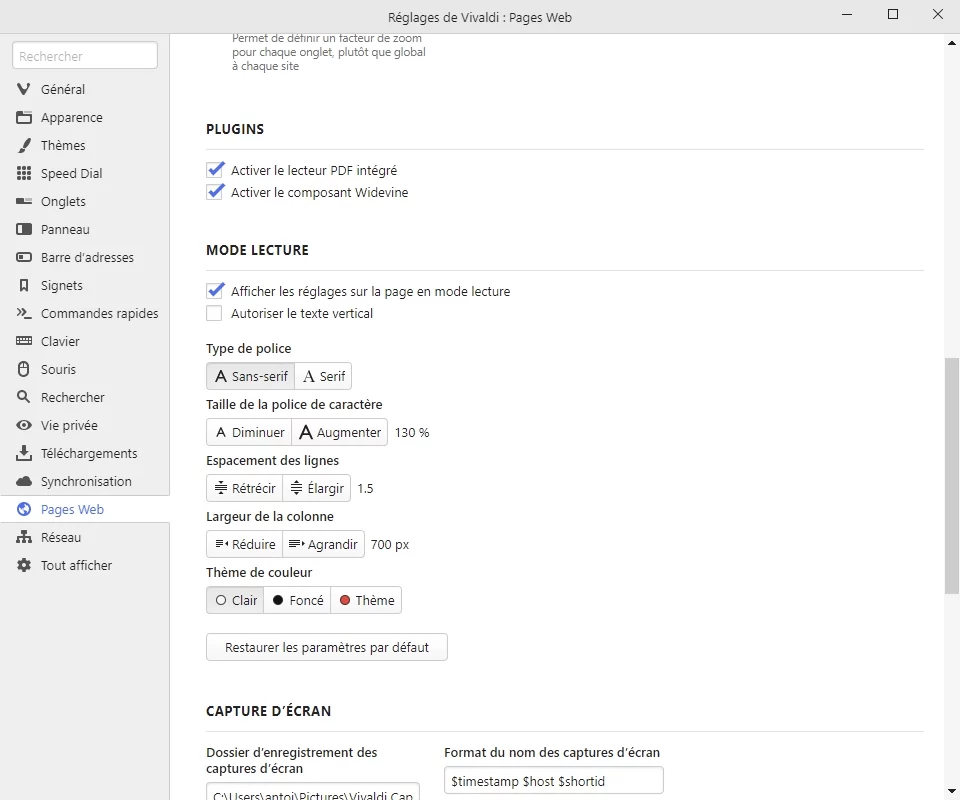Select the Tout afficher entry
The width and height of the screenshot is (960, 800).
(x=84, y=565)
